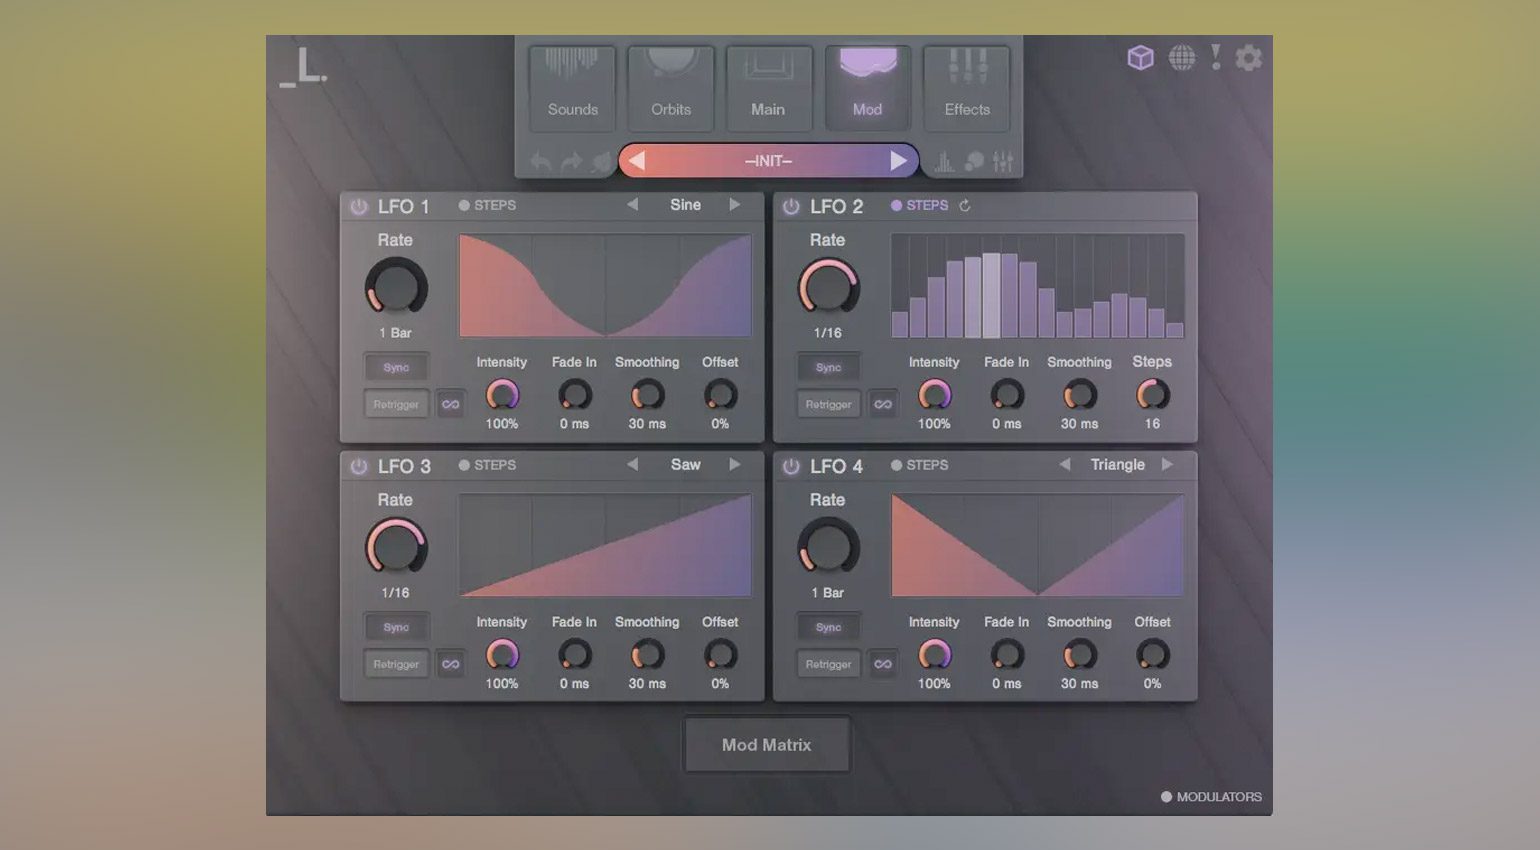
Task: Click the LFO 1 Fade In knob
Action: (x=574, y=395)
